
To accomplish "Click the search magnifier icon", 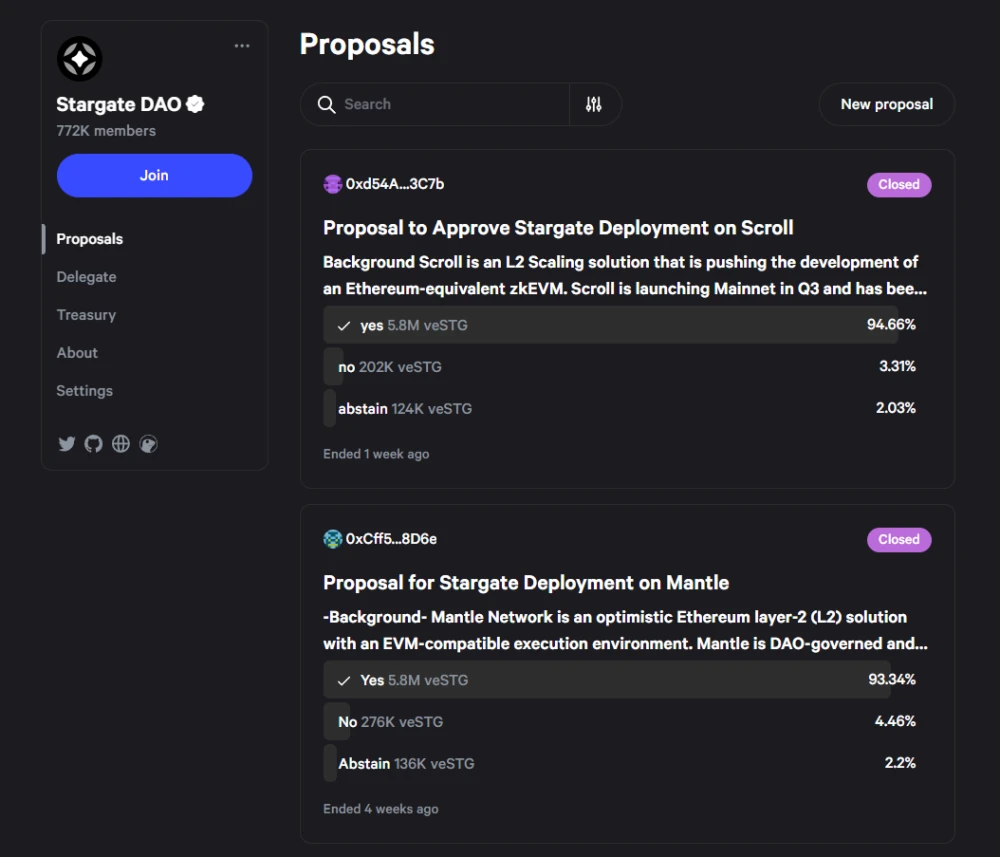I will tap(327, 105).
